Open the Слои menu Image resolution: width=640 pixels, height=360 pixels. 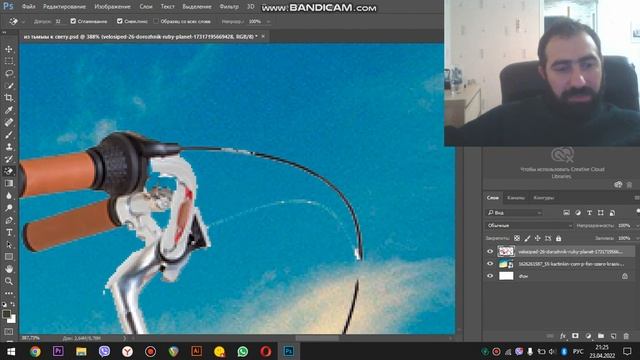[x=146, y=7]
